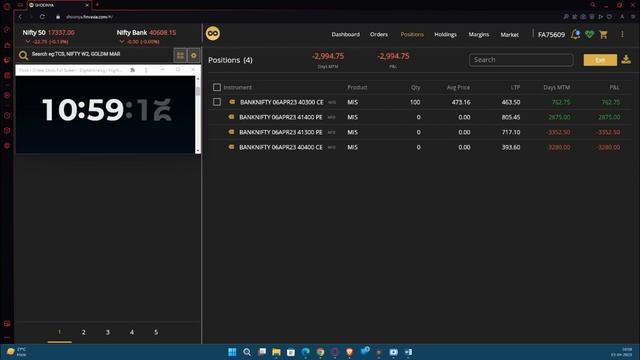Switch to watchlist tab 2

(x=84, y=332)
